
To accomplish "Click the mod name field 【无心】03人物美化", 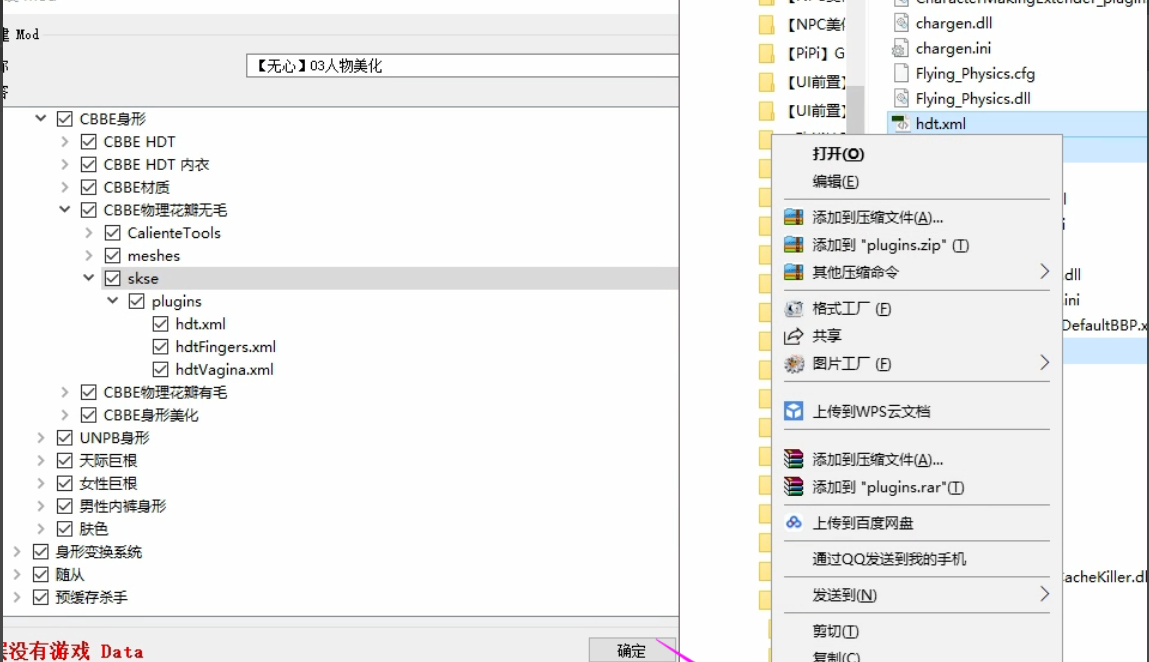I will click(462, 66).
